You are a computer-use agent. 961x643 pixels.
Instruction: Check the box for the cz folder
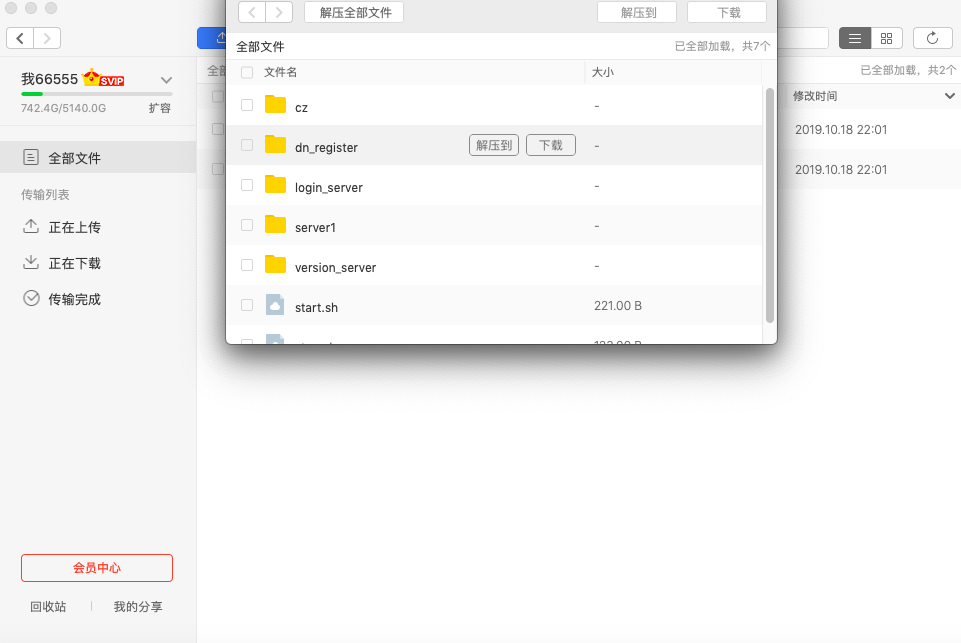coord(247,105)
